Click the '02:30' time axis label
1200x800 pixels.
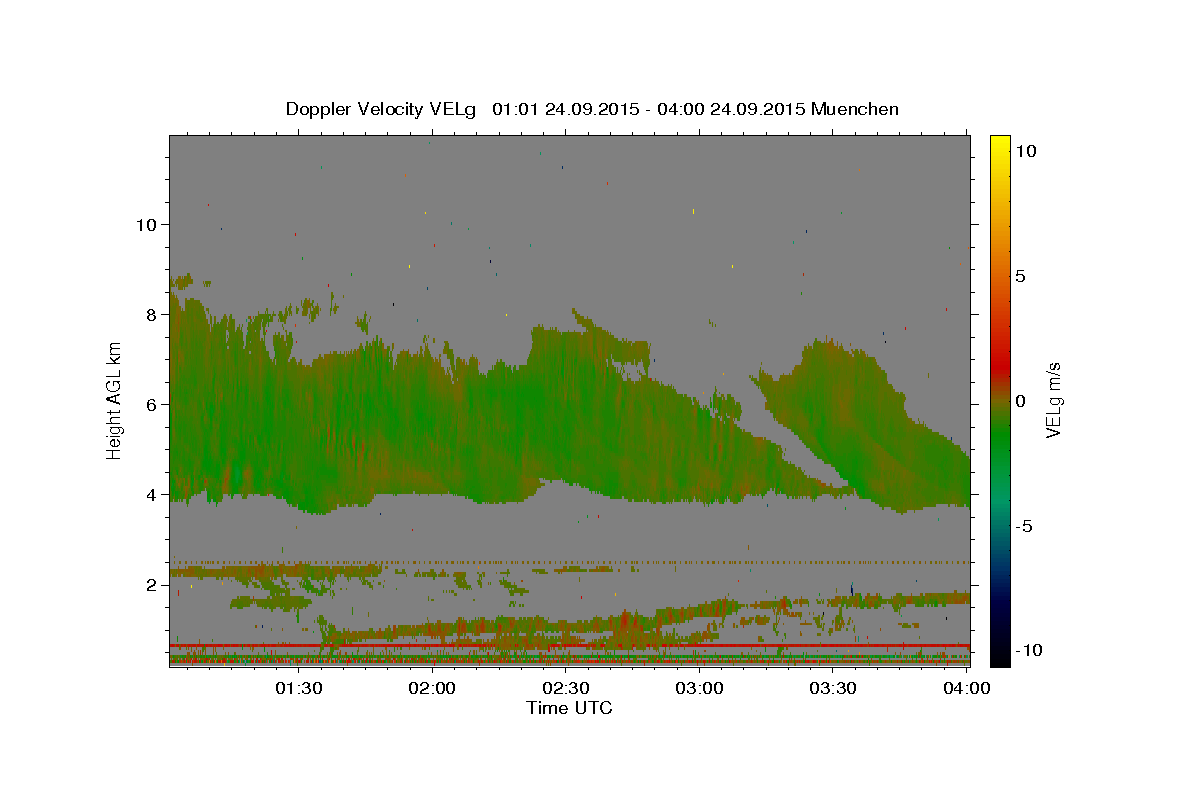pos(566,688)
